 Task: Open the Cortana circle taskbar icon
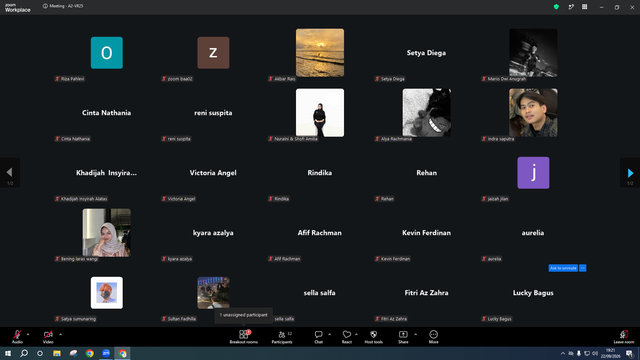tap(40, 353)
